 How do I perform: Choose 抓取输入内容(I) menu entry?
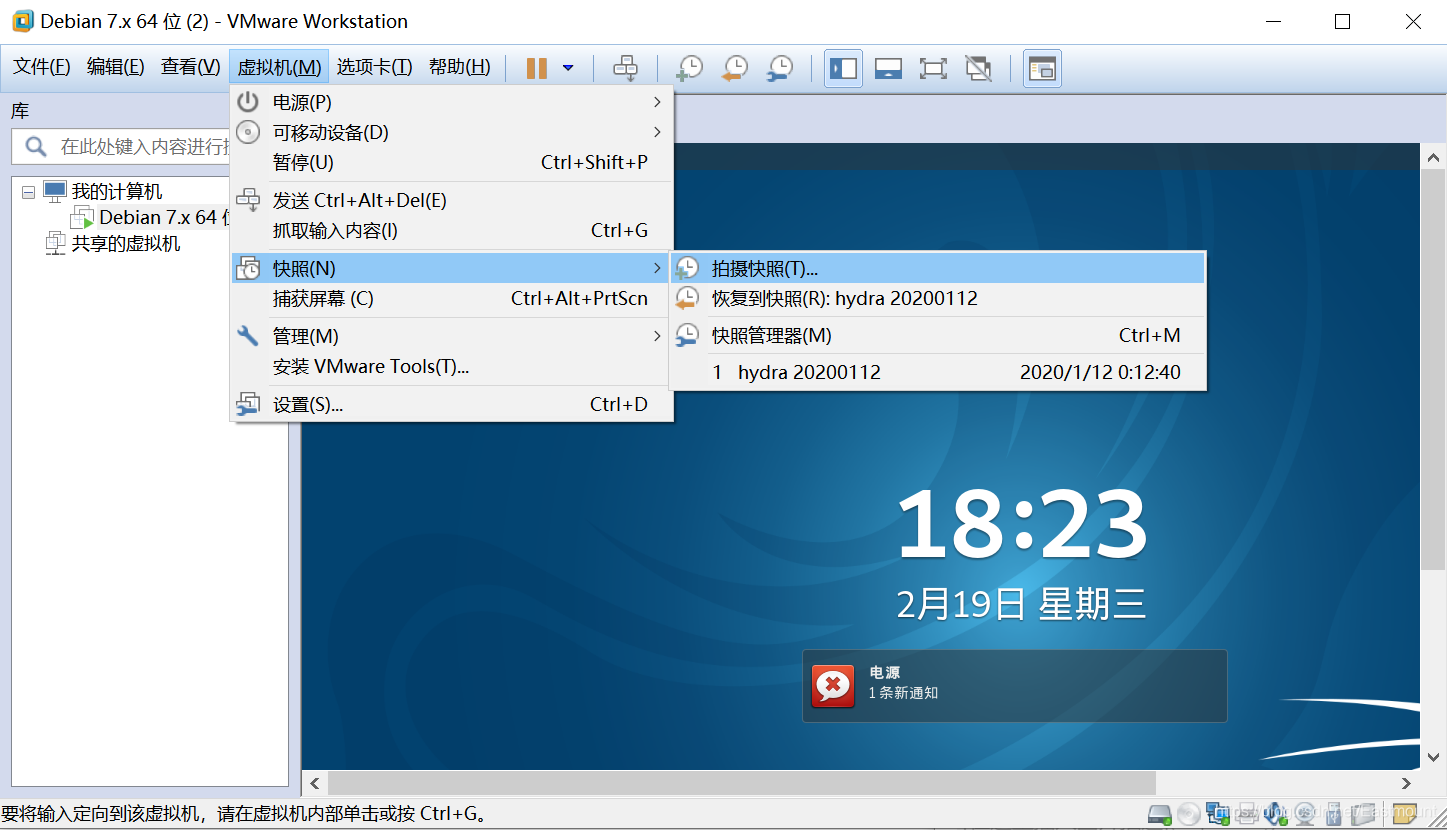[x=452, y=230]
